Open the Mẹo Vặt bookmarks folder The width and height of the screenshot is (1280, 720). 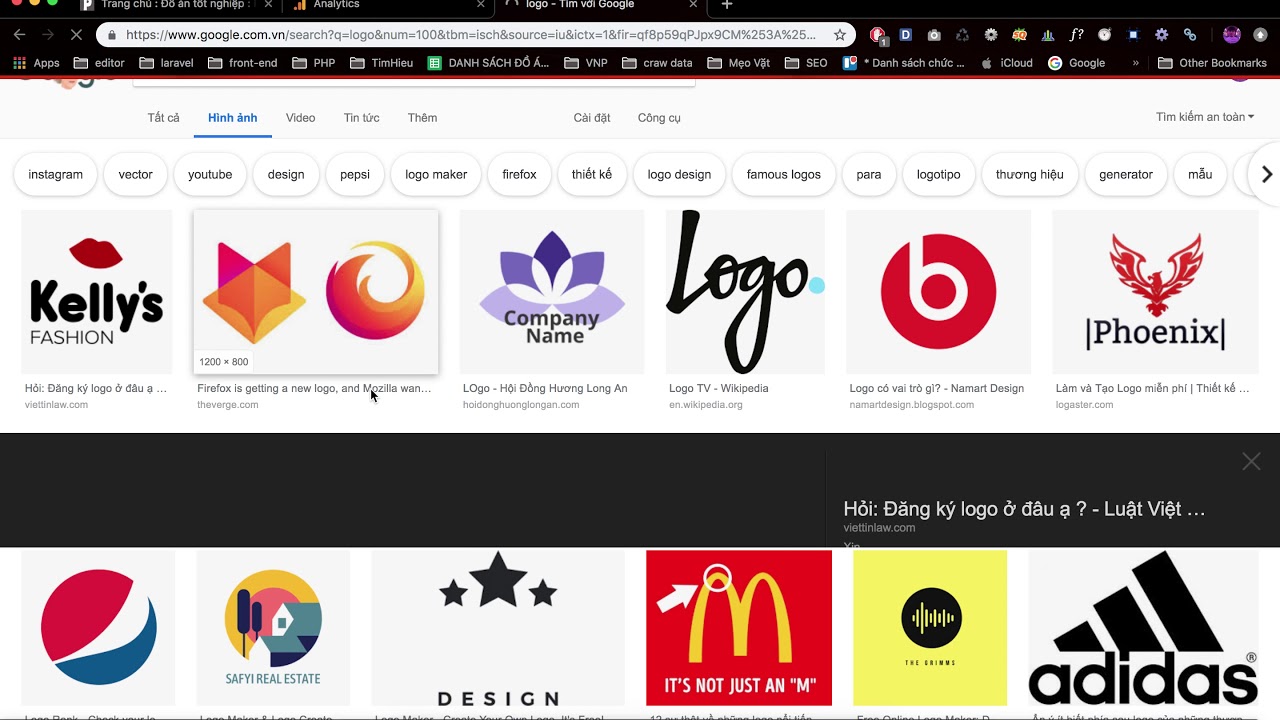[739, 63]
